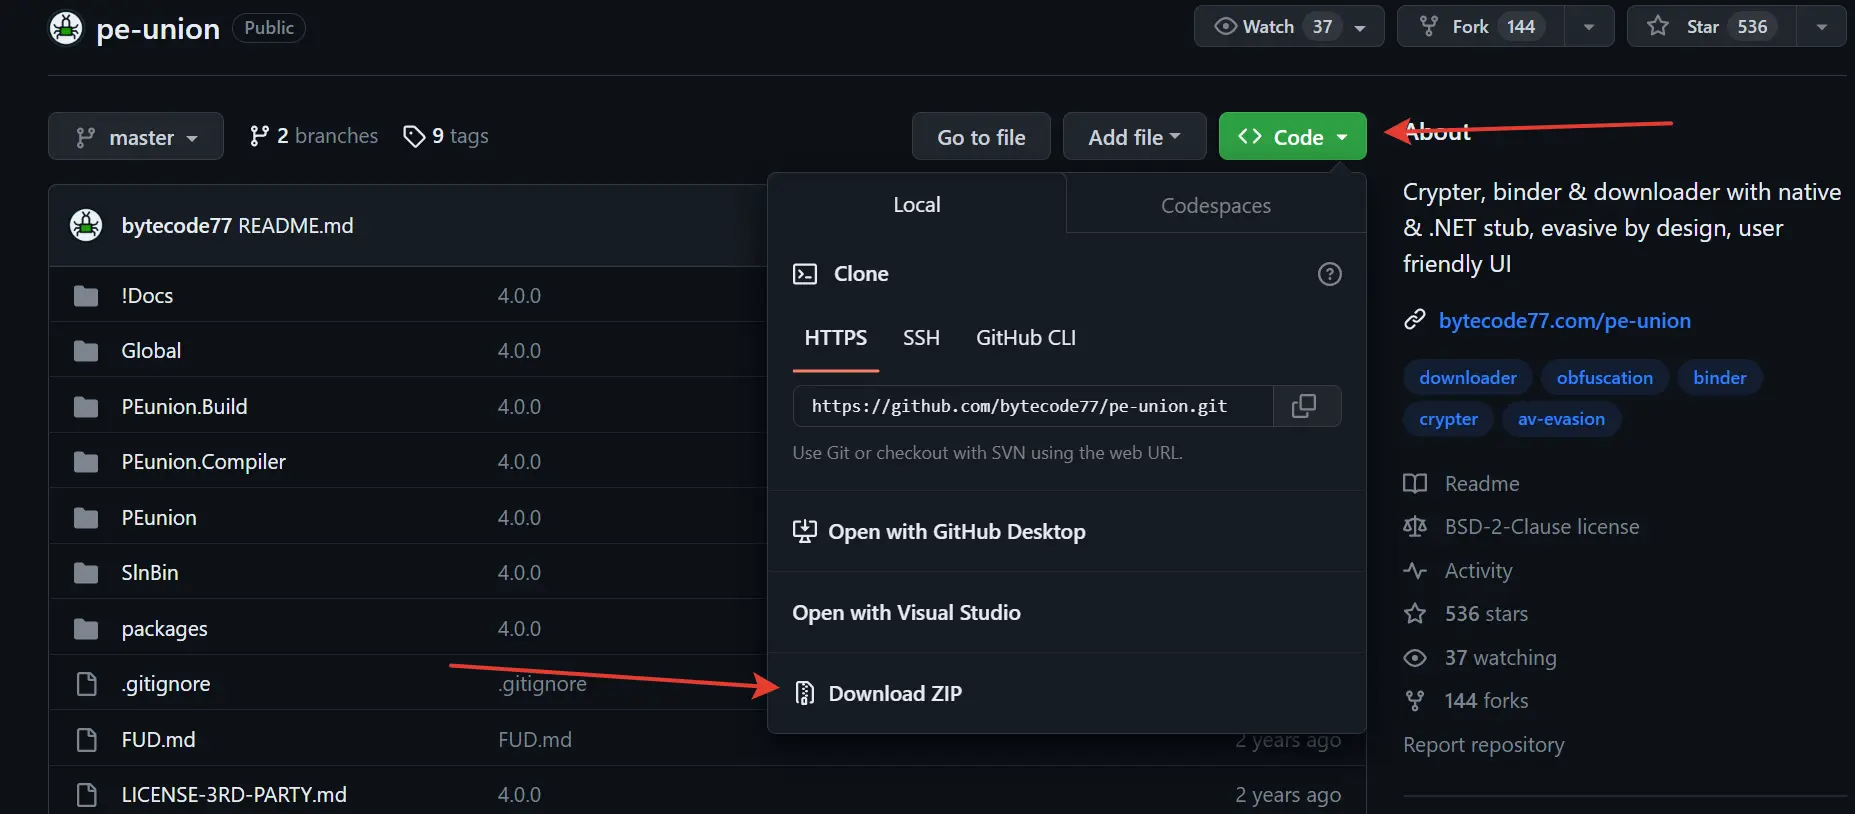The height and width of the screenshot is (814, 1855).
Task: Click the !Docs folder icon
Action: pos(86,296)
